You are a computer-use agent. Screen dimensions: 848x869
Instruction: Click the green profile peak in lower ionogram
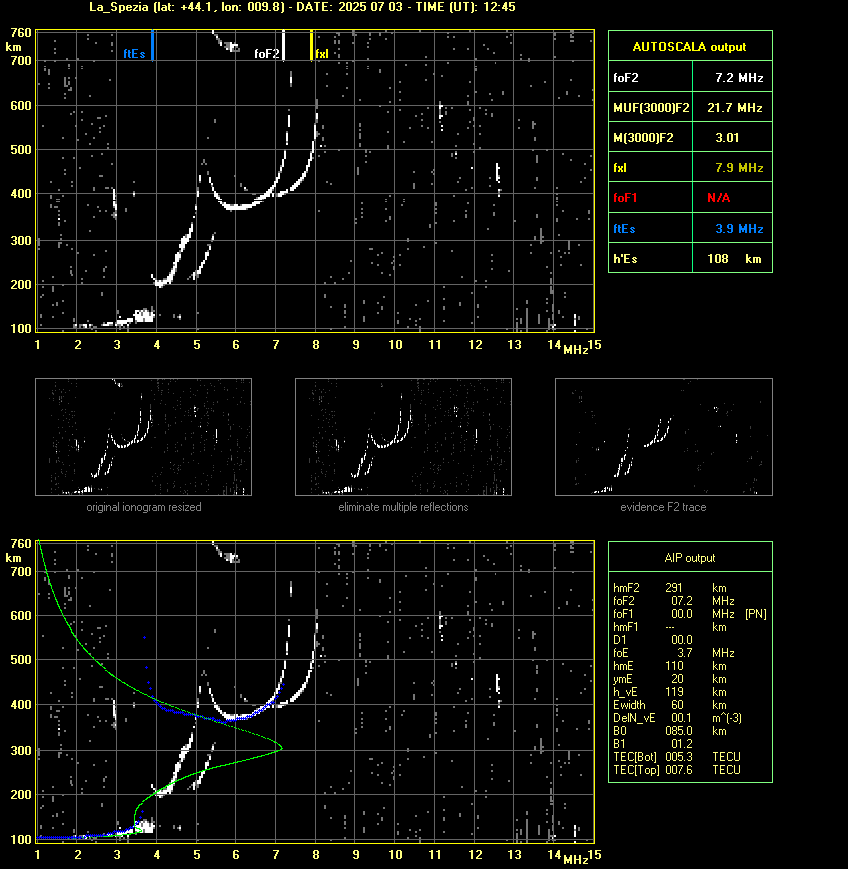coord(280,748)
